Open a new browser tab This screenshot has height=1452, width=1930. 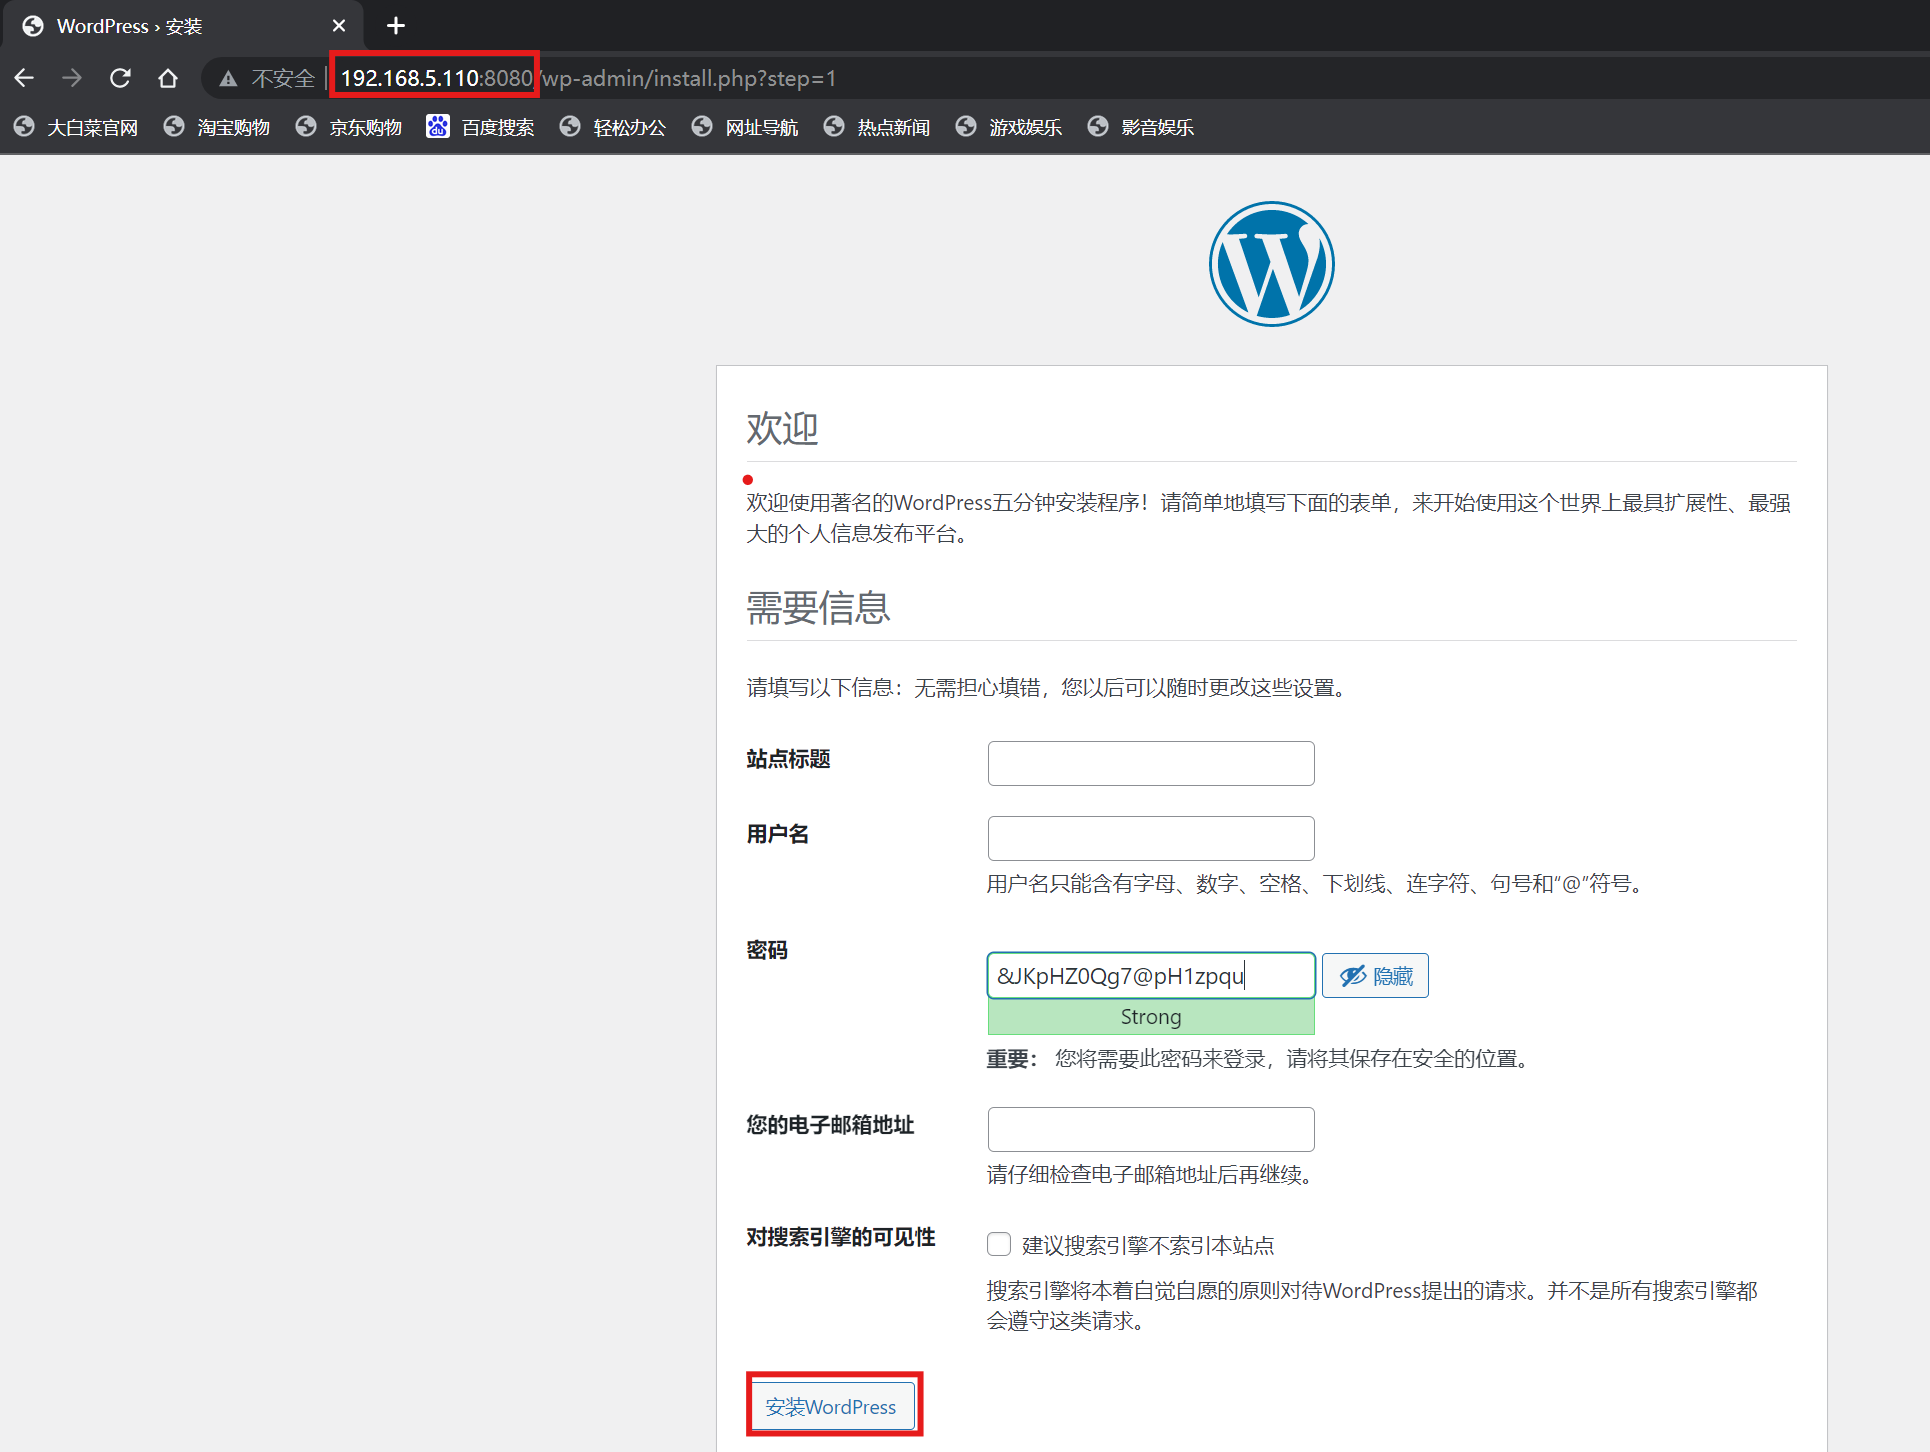[396, 26]
